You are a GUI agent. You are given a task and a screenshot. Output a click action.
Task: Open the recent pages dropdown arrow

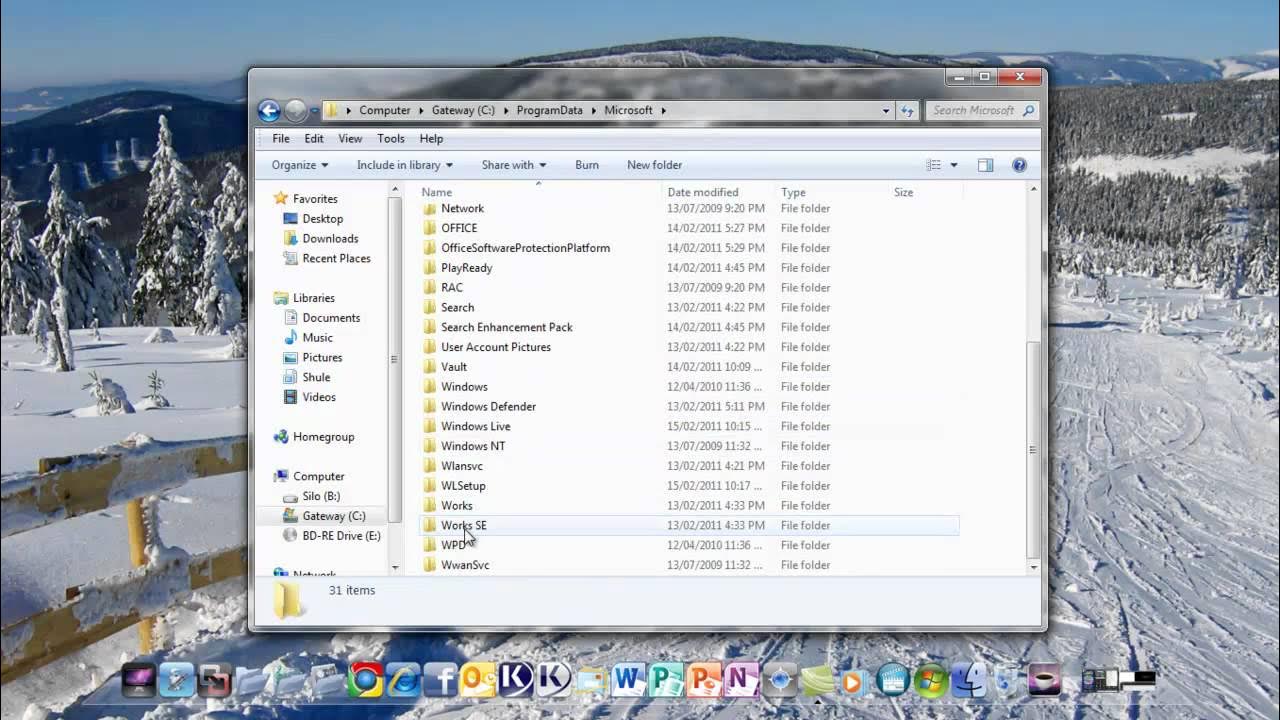point(314,111)
